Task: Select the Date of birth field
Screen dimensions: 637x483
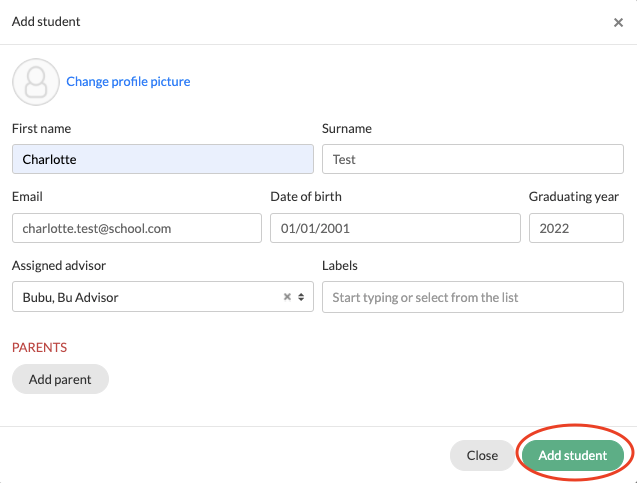Action: [x=395, y=228]
